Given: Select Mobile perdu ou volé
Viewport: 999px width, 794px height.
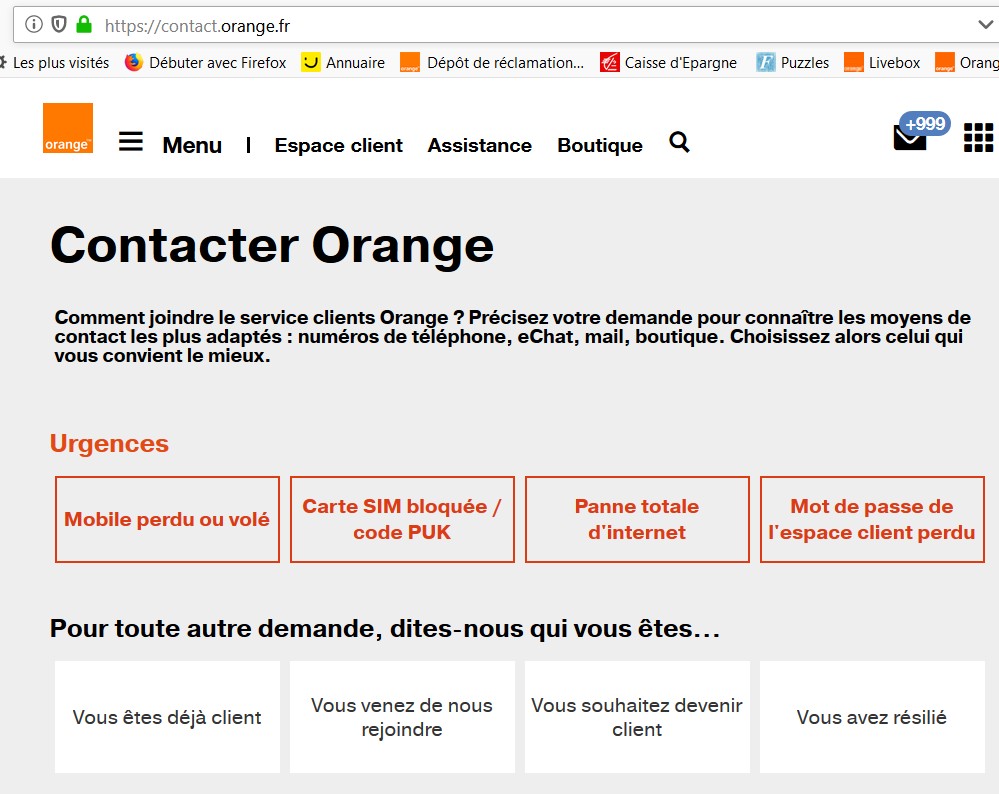Looking at the screenshot, I should tap(167, 519).
